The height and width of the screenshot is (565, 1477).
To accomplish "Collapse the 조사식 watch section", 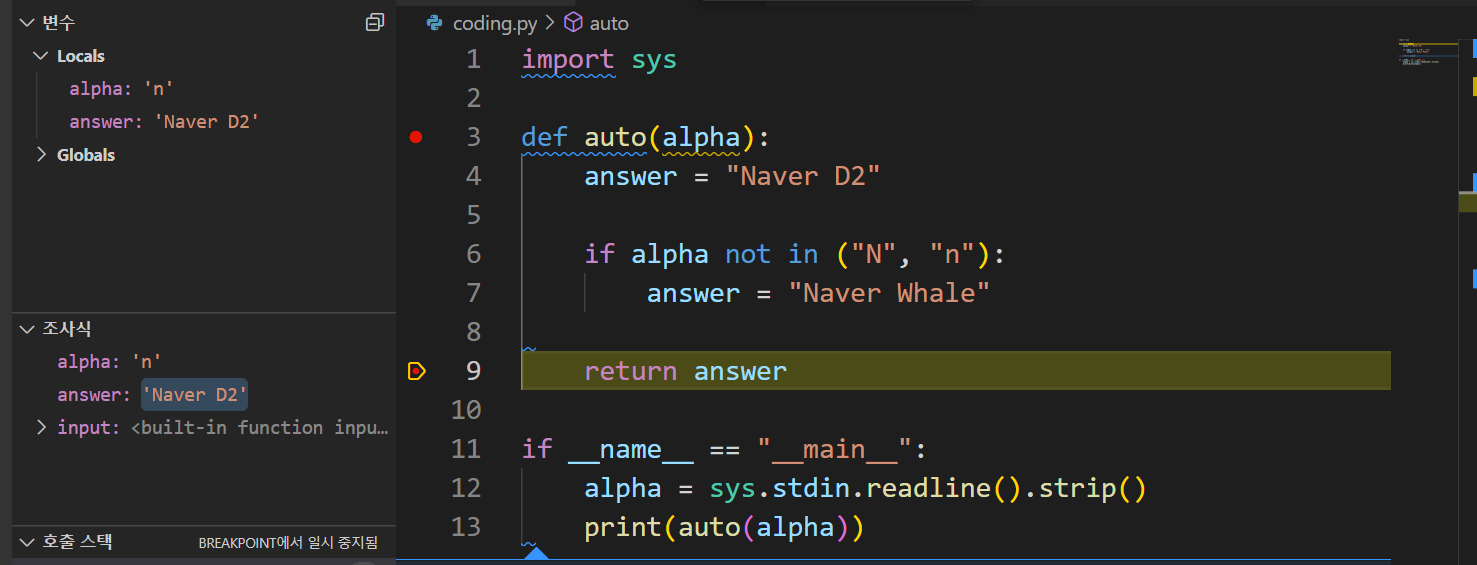I will tap(26, 329).
